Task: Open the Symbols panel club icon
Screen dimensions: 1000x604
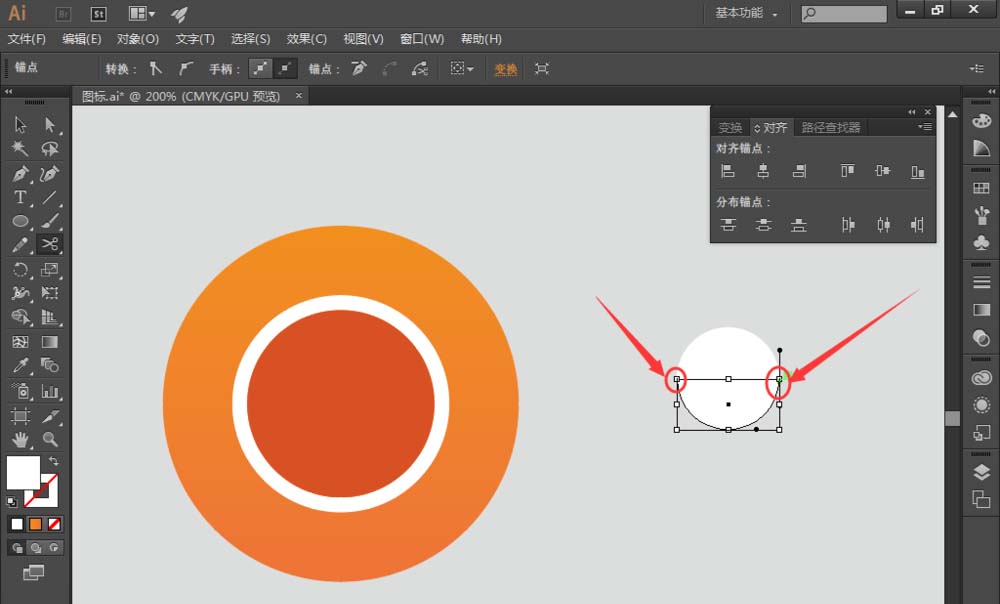Action: click(x=982, y=242)
